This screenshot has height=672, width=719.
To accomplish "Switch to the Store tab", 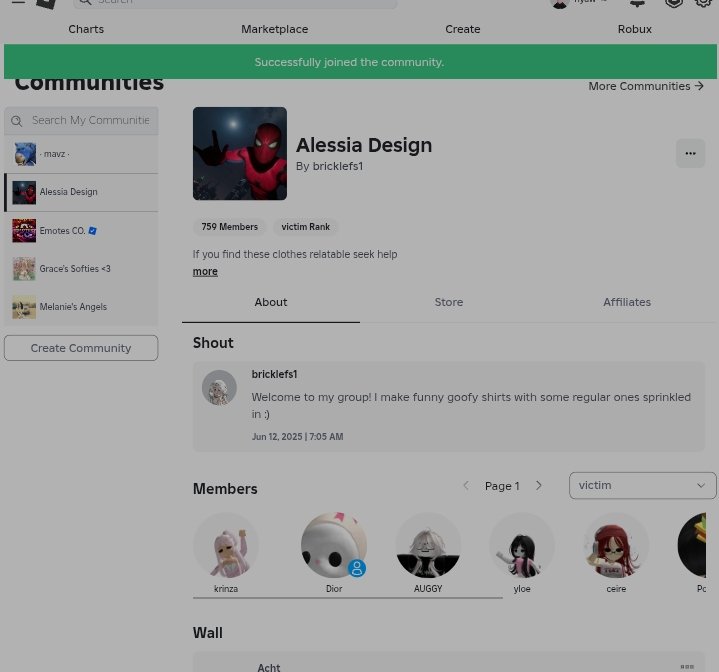I will click(x=448, y=303).
